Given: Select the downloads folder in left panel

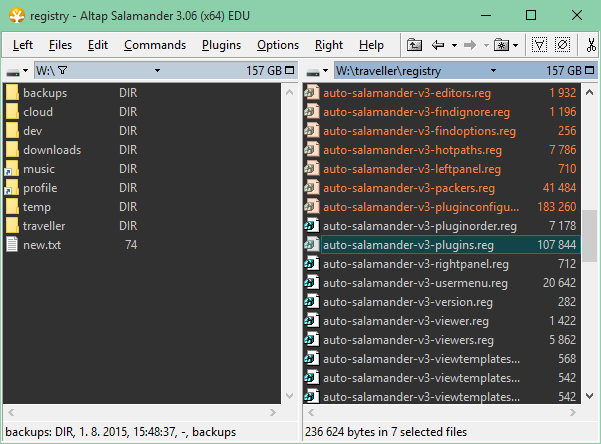Looking at the screenshot, I should click(52, 150).
